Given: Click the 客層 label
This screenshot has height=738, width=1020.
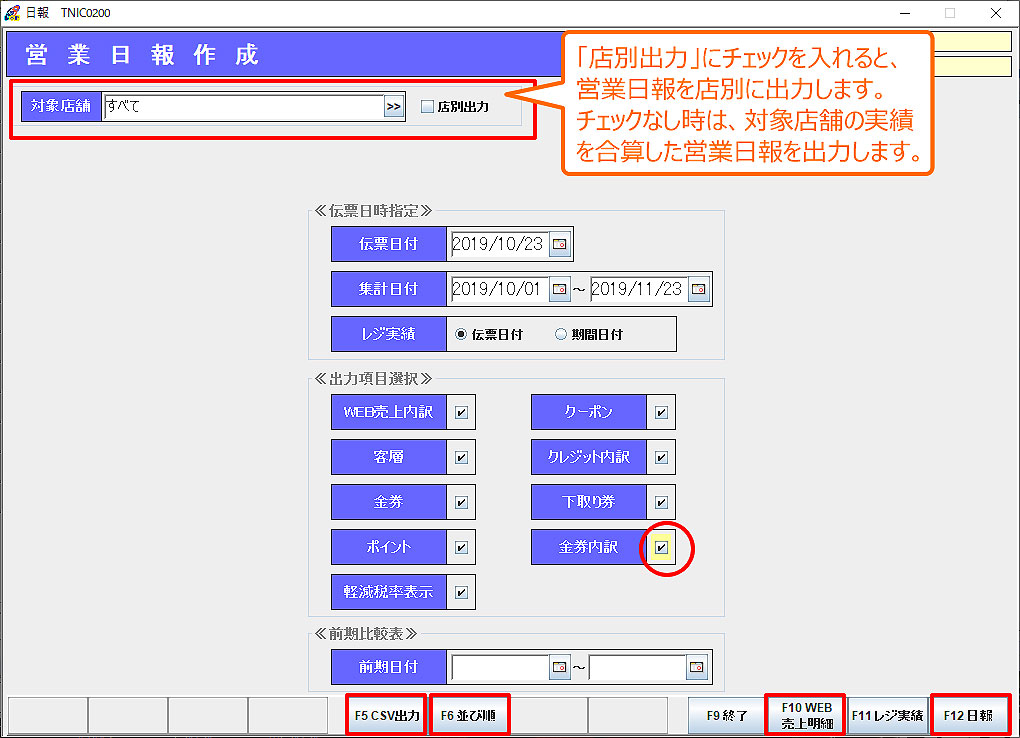Looking at the screenshot, I should tap(388, 457).
